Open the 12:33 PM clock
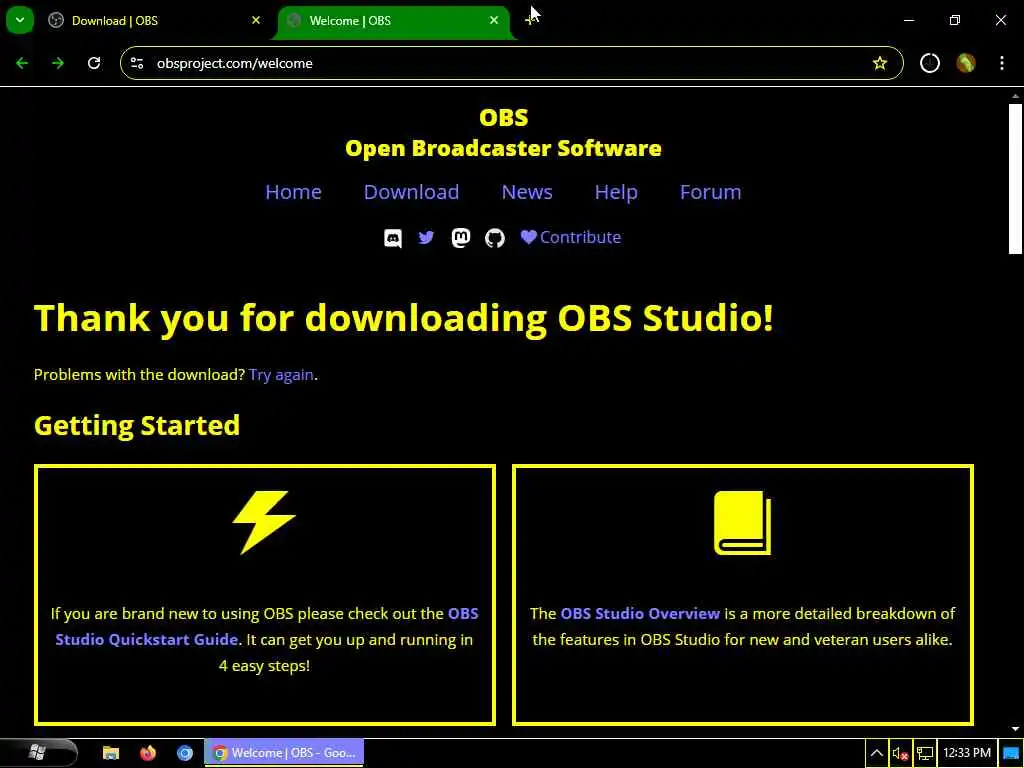Image resolution: width=1024 pixels, height=768 pixels. 967,753
